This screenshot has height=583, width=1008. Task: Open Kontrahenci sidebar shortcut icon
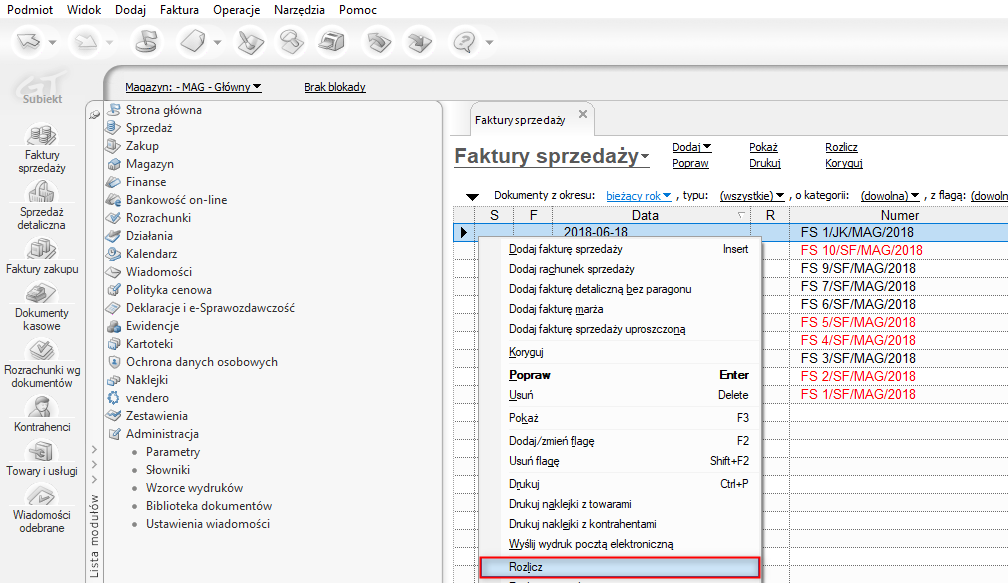[41, 407]
